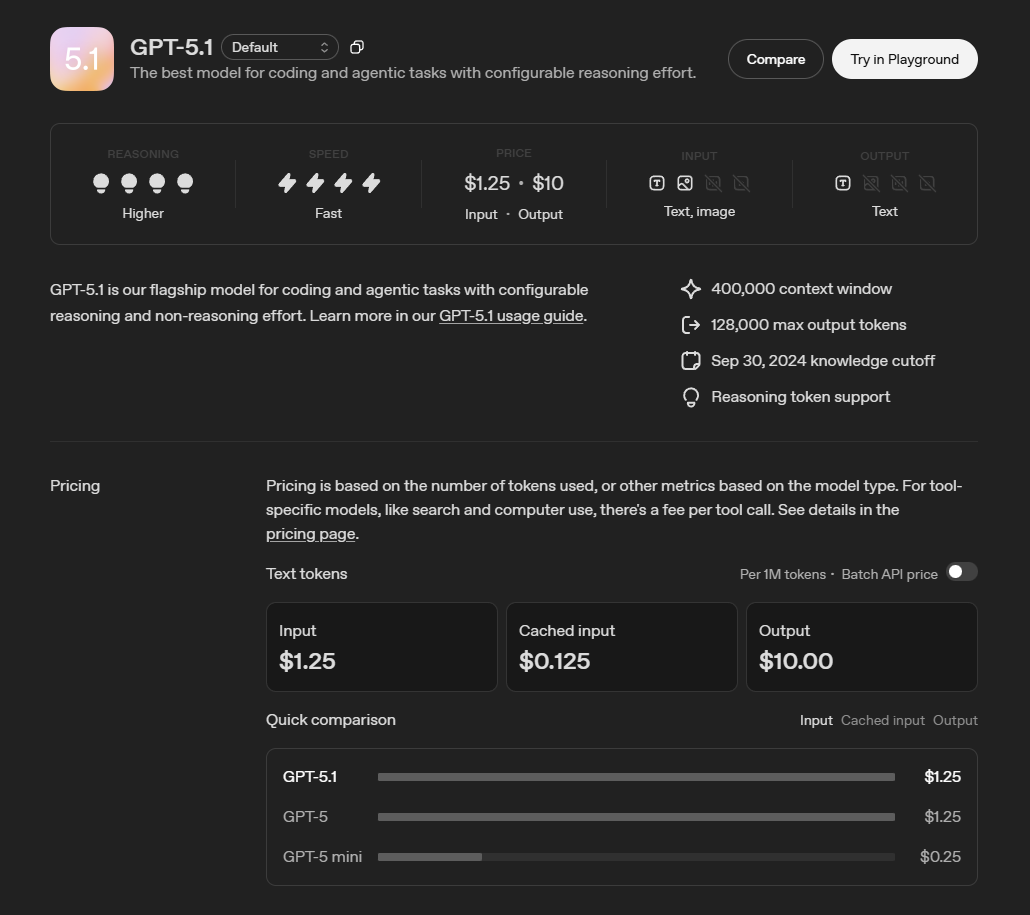Click the GPT-5.1 page title
The height and width of the screenshot is (915, 1030).
tap(171, 47)
